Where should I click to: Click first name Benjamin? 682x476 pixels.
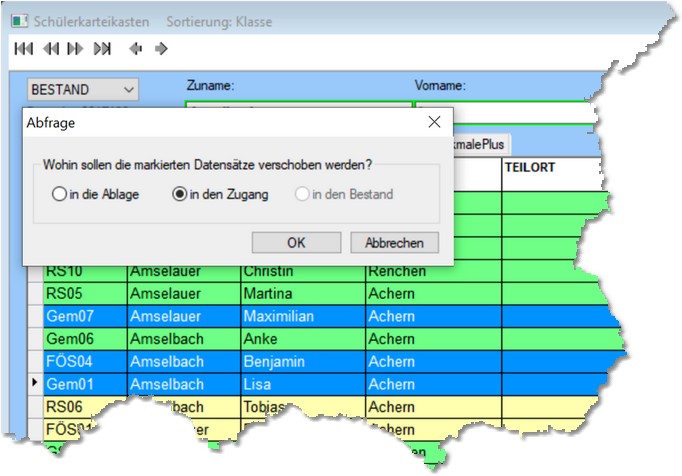(x=303, y=362)
